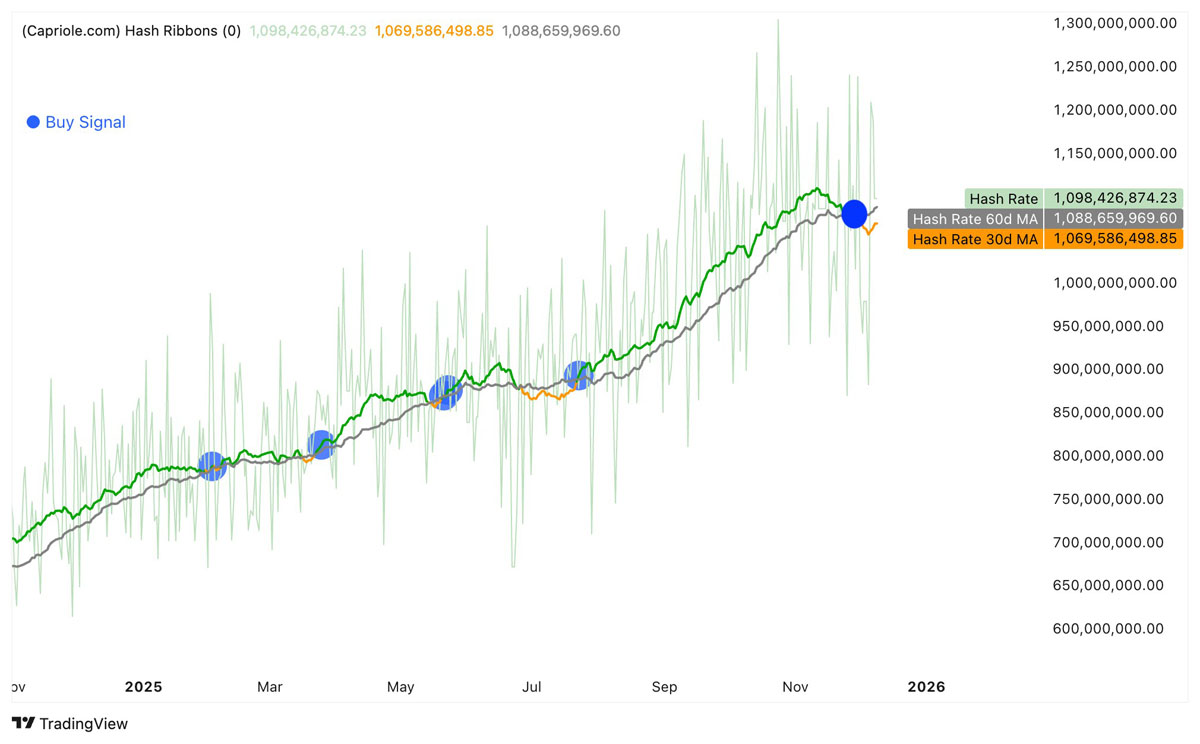Click the striped buy signal marker near late March
Screen dimensions: 1200x744
[320, 444]
